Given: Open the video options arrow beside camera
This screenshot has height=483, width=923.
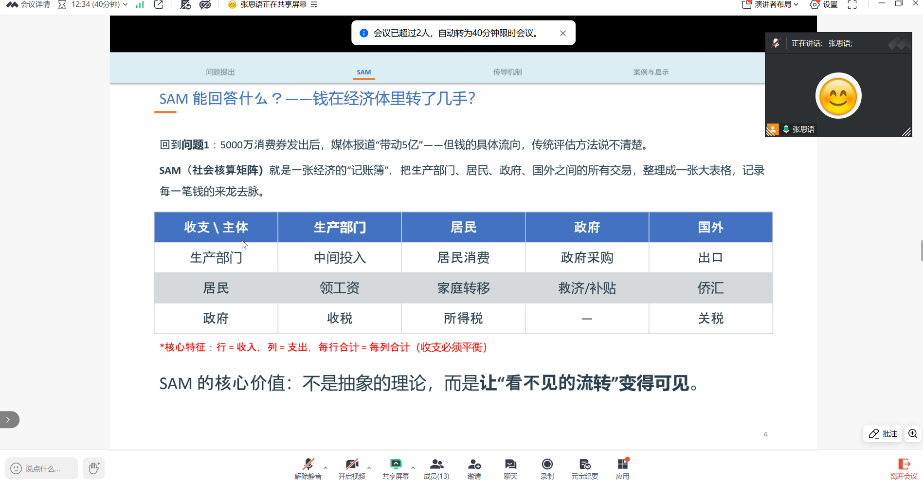Looking at the screenshot, I should (x=369, y=468).
